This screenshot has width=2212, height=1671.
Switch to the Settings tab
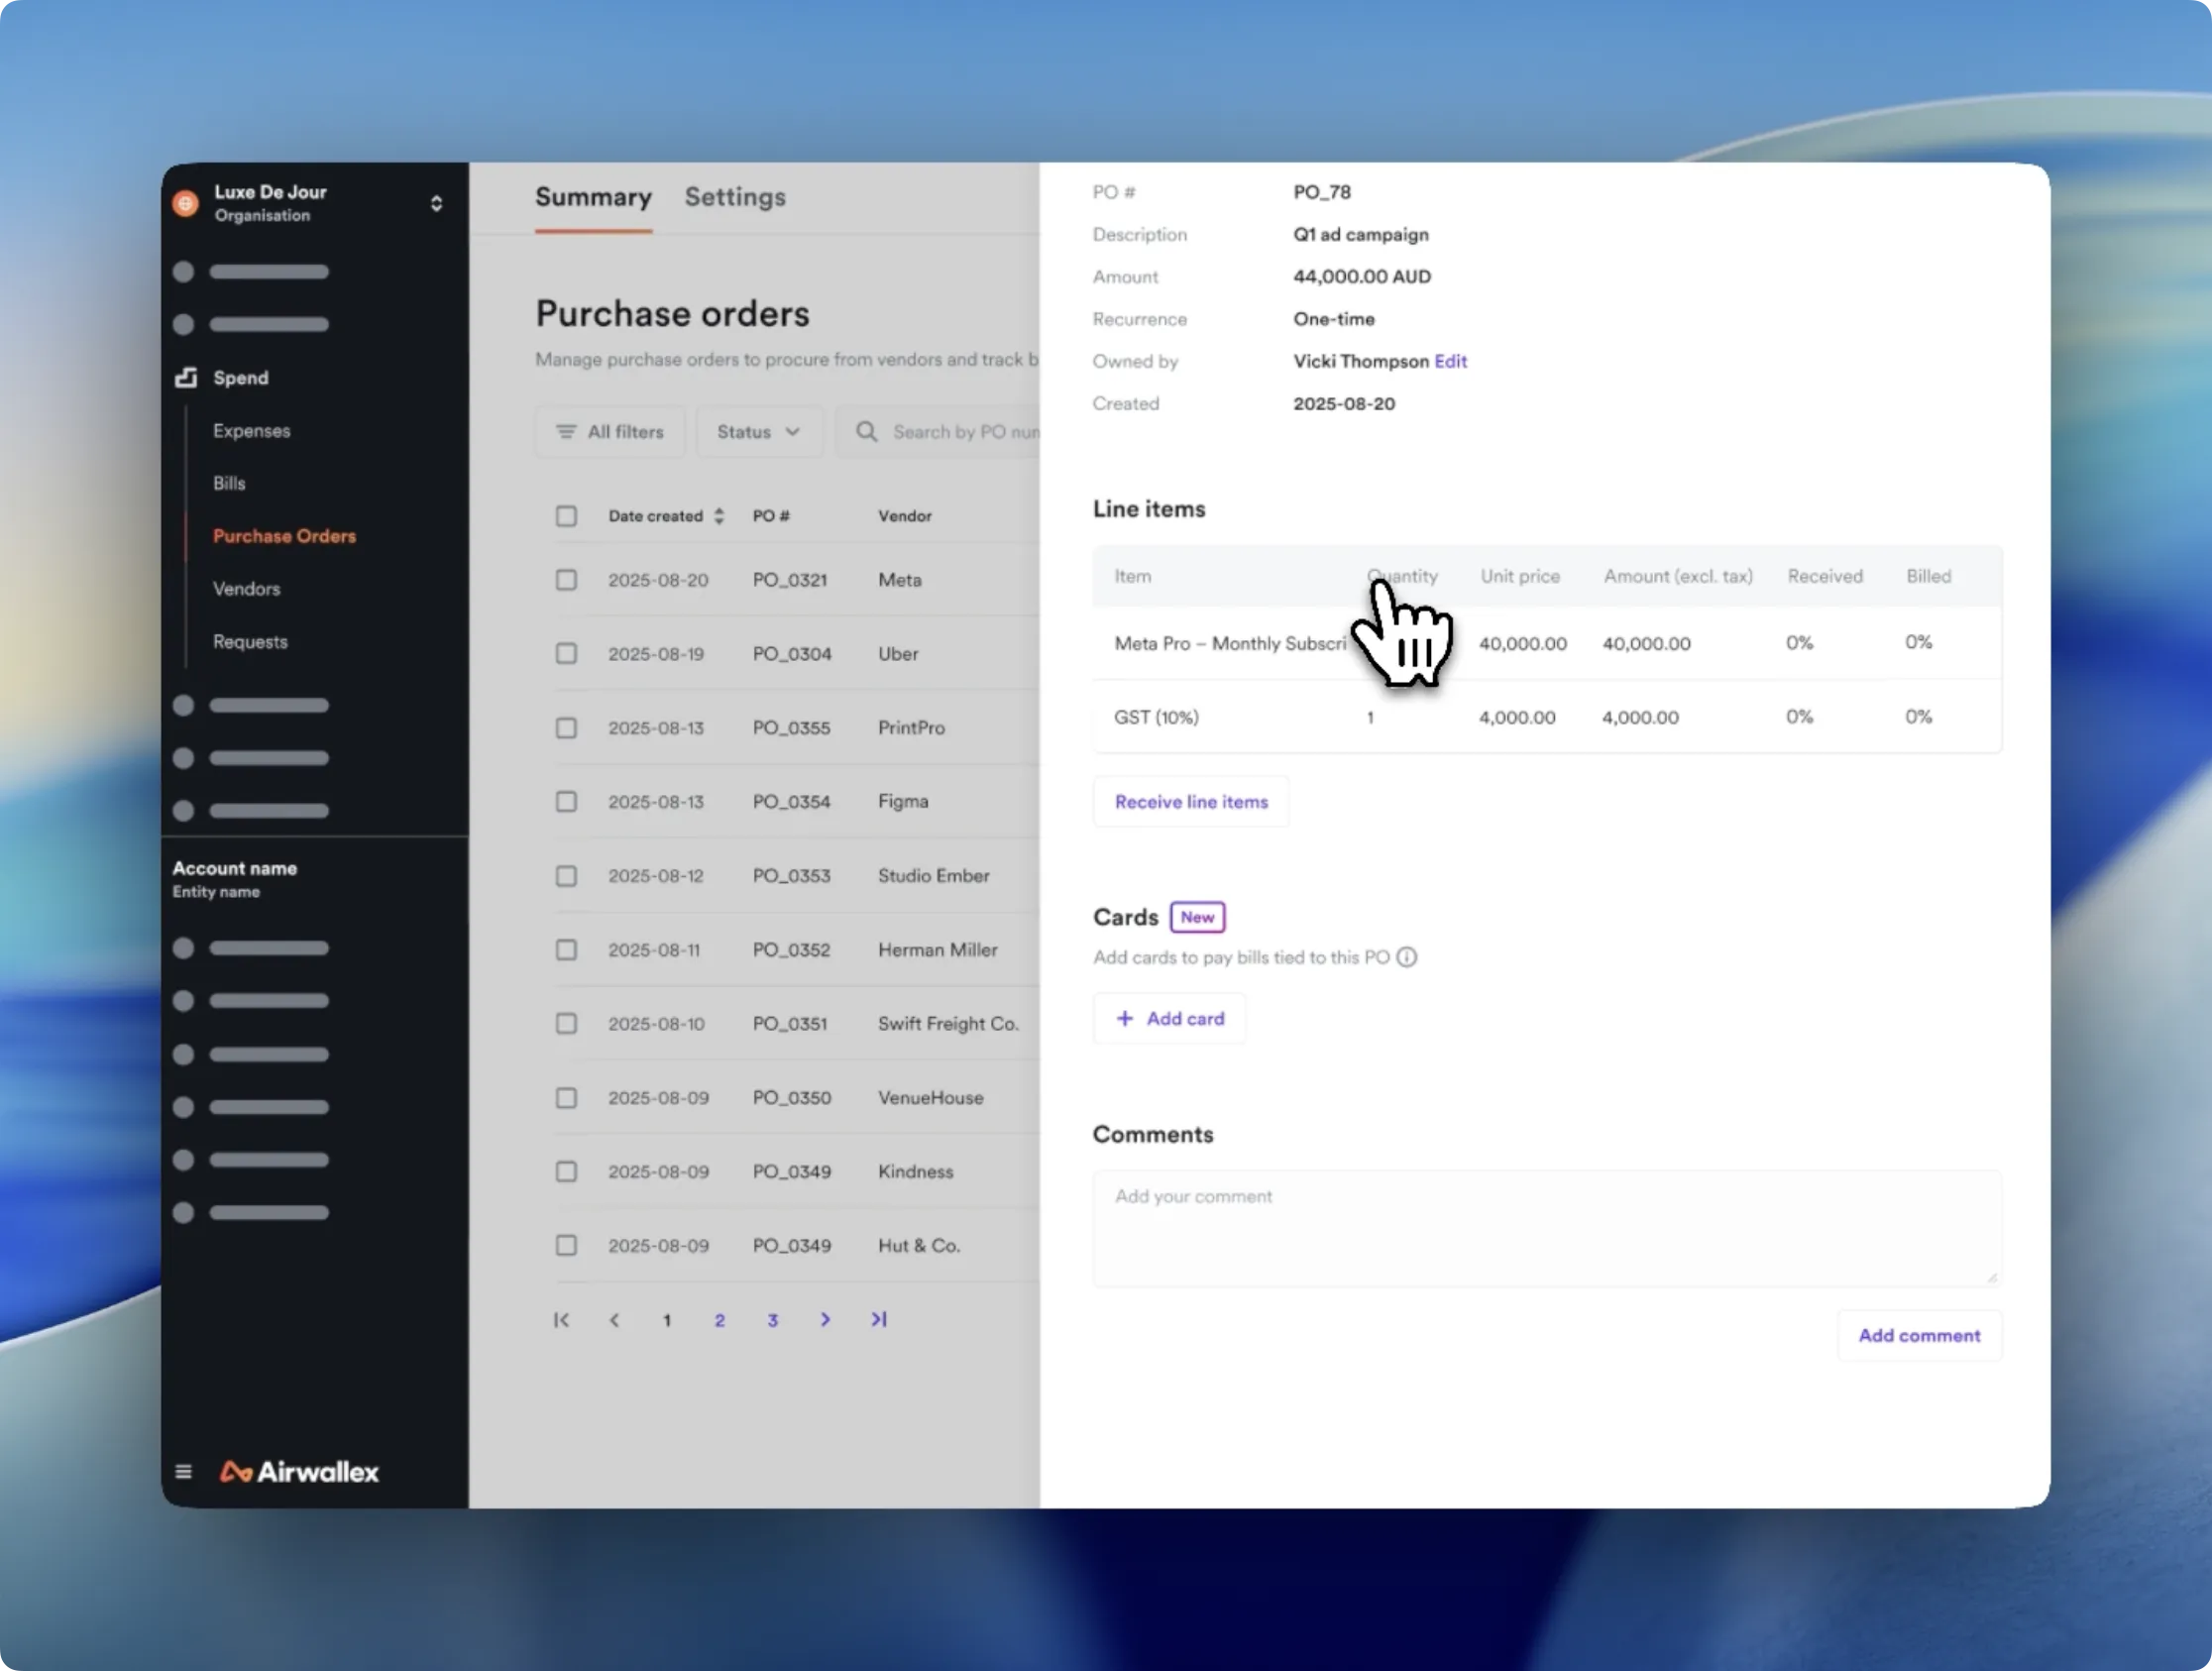click(735, 197)
